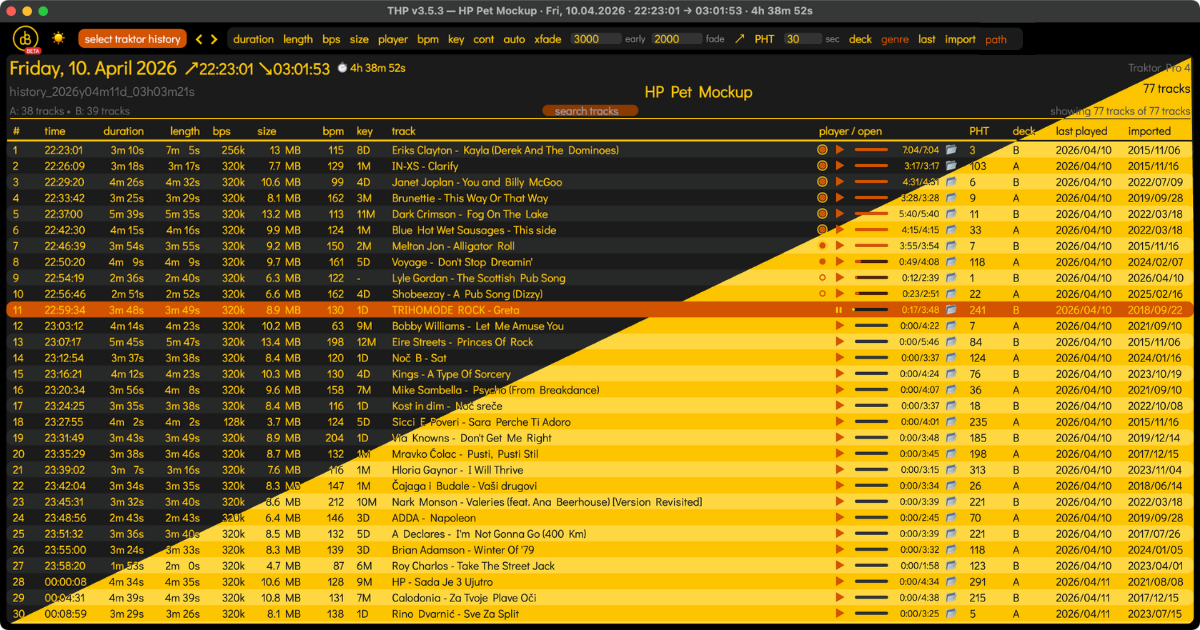Pause playback of TRIHOMODE ROCK - Greta
Screen dimensions: 1200x630
pos(838,309)
